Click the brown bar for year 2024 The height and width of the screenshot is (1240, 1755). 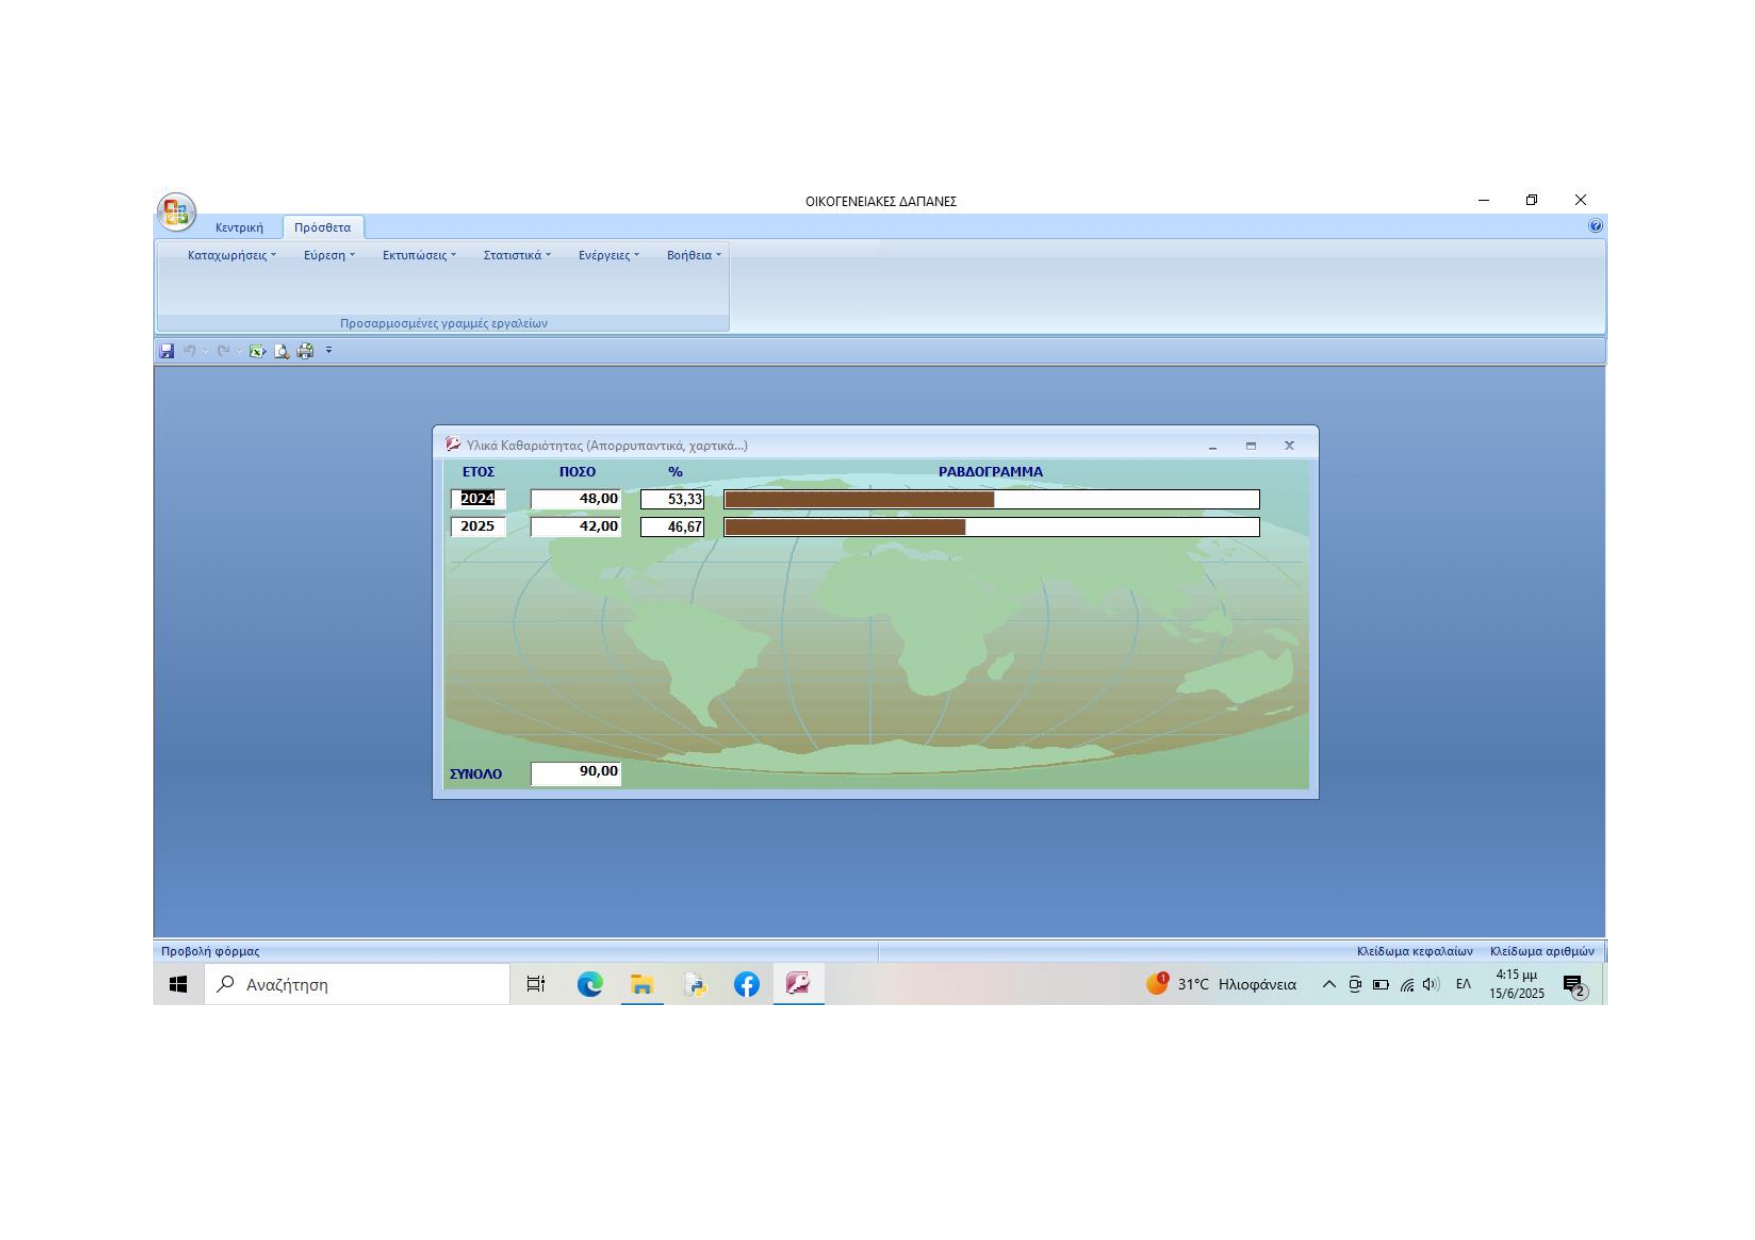click(858, 500)
